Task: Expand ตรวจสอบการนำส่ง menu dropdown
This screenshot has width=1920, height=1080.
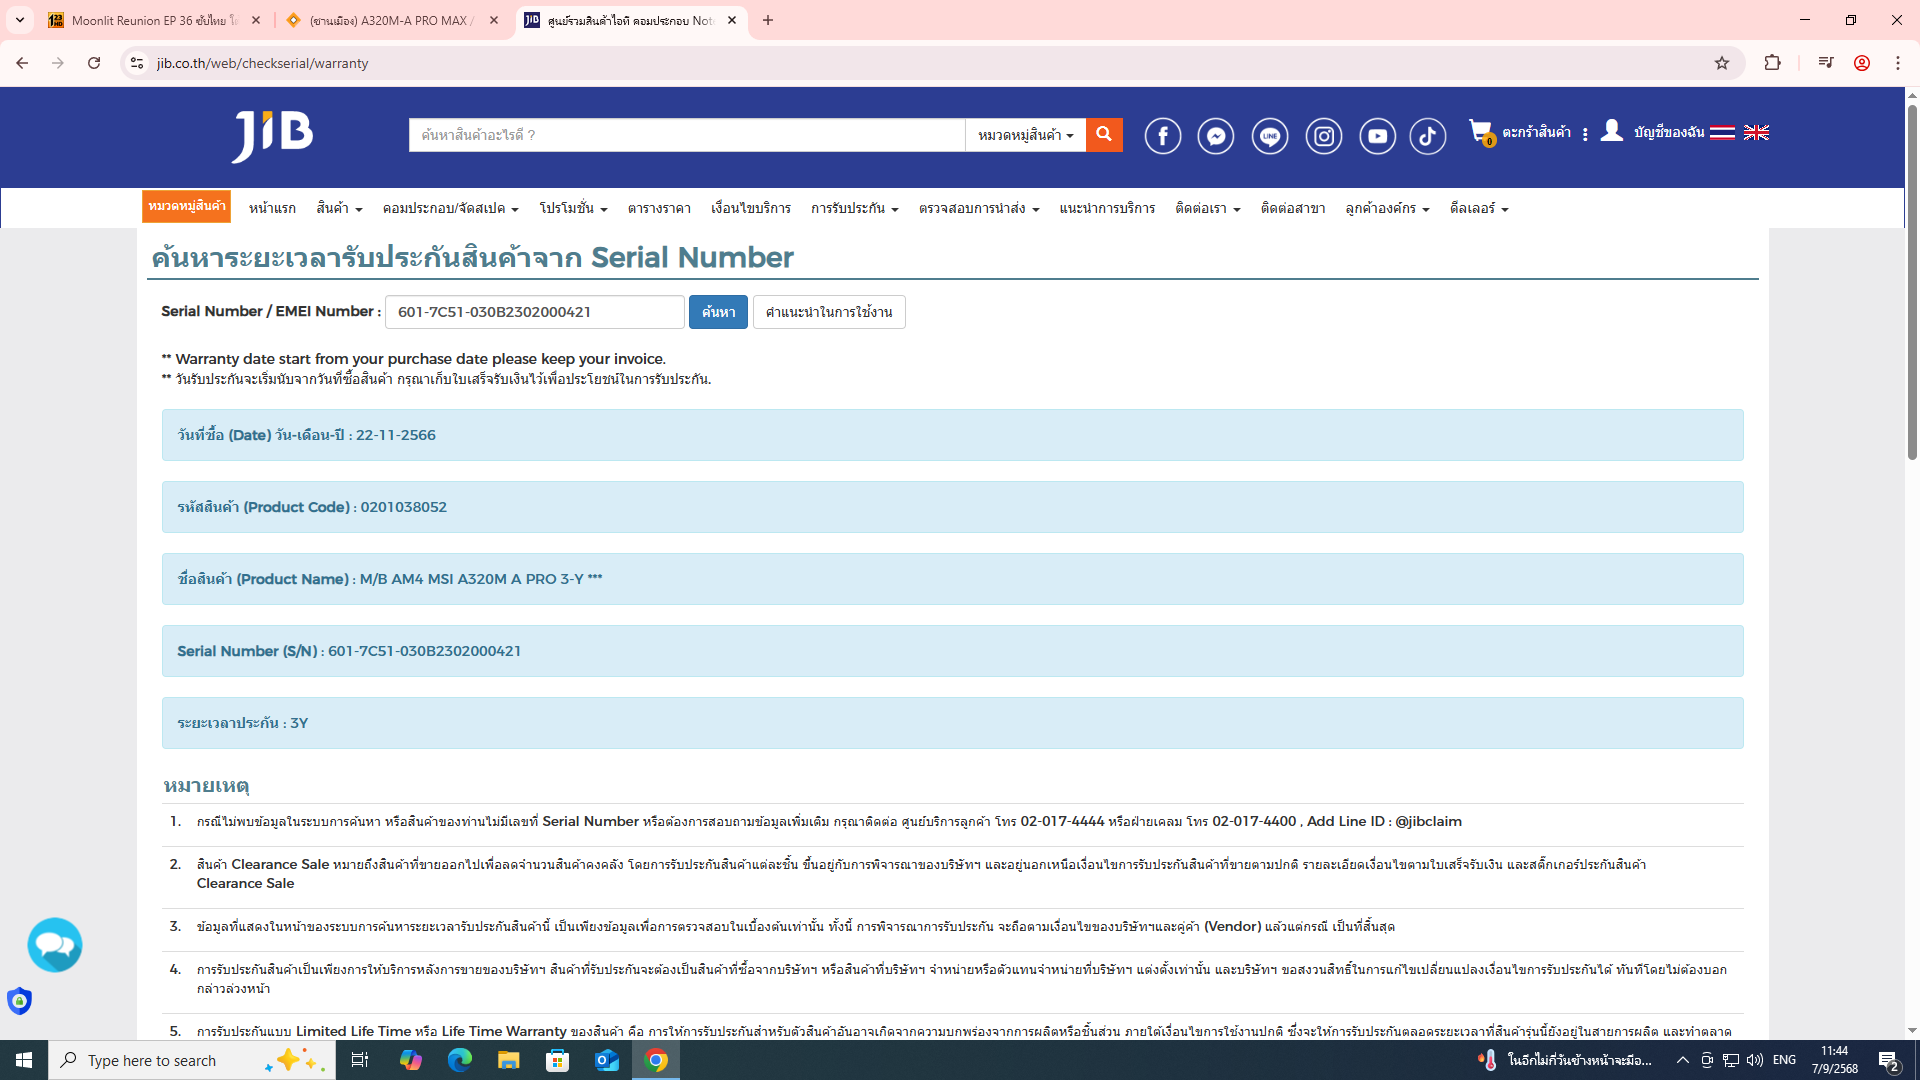Action: (x=979, y=208)
